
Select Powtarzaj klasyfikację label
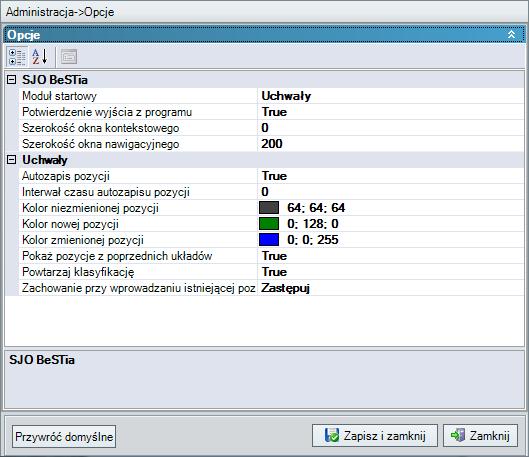(x=78, y=272)
